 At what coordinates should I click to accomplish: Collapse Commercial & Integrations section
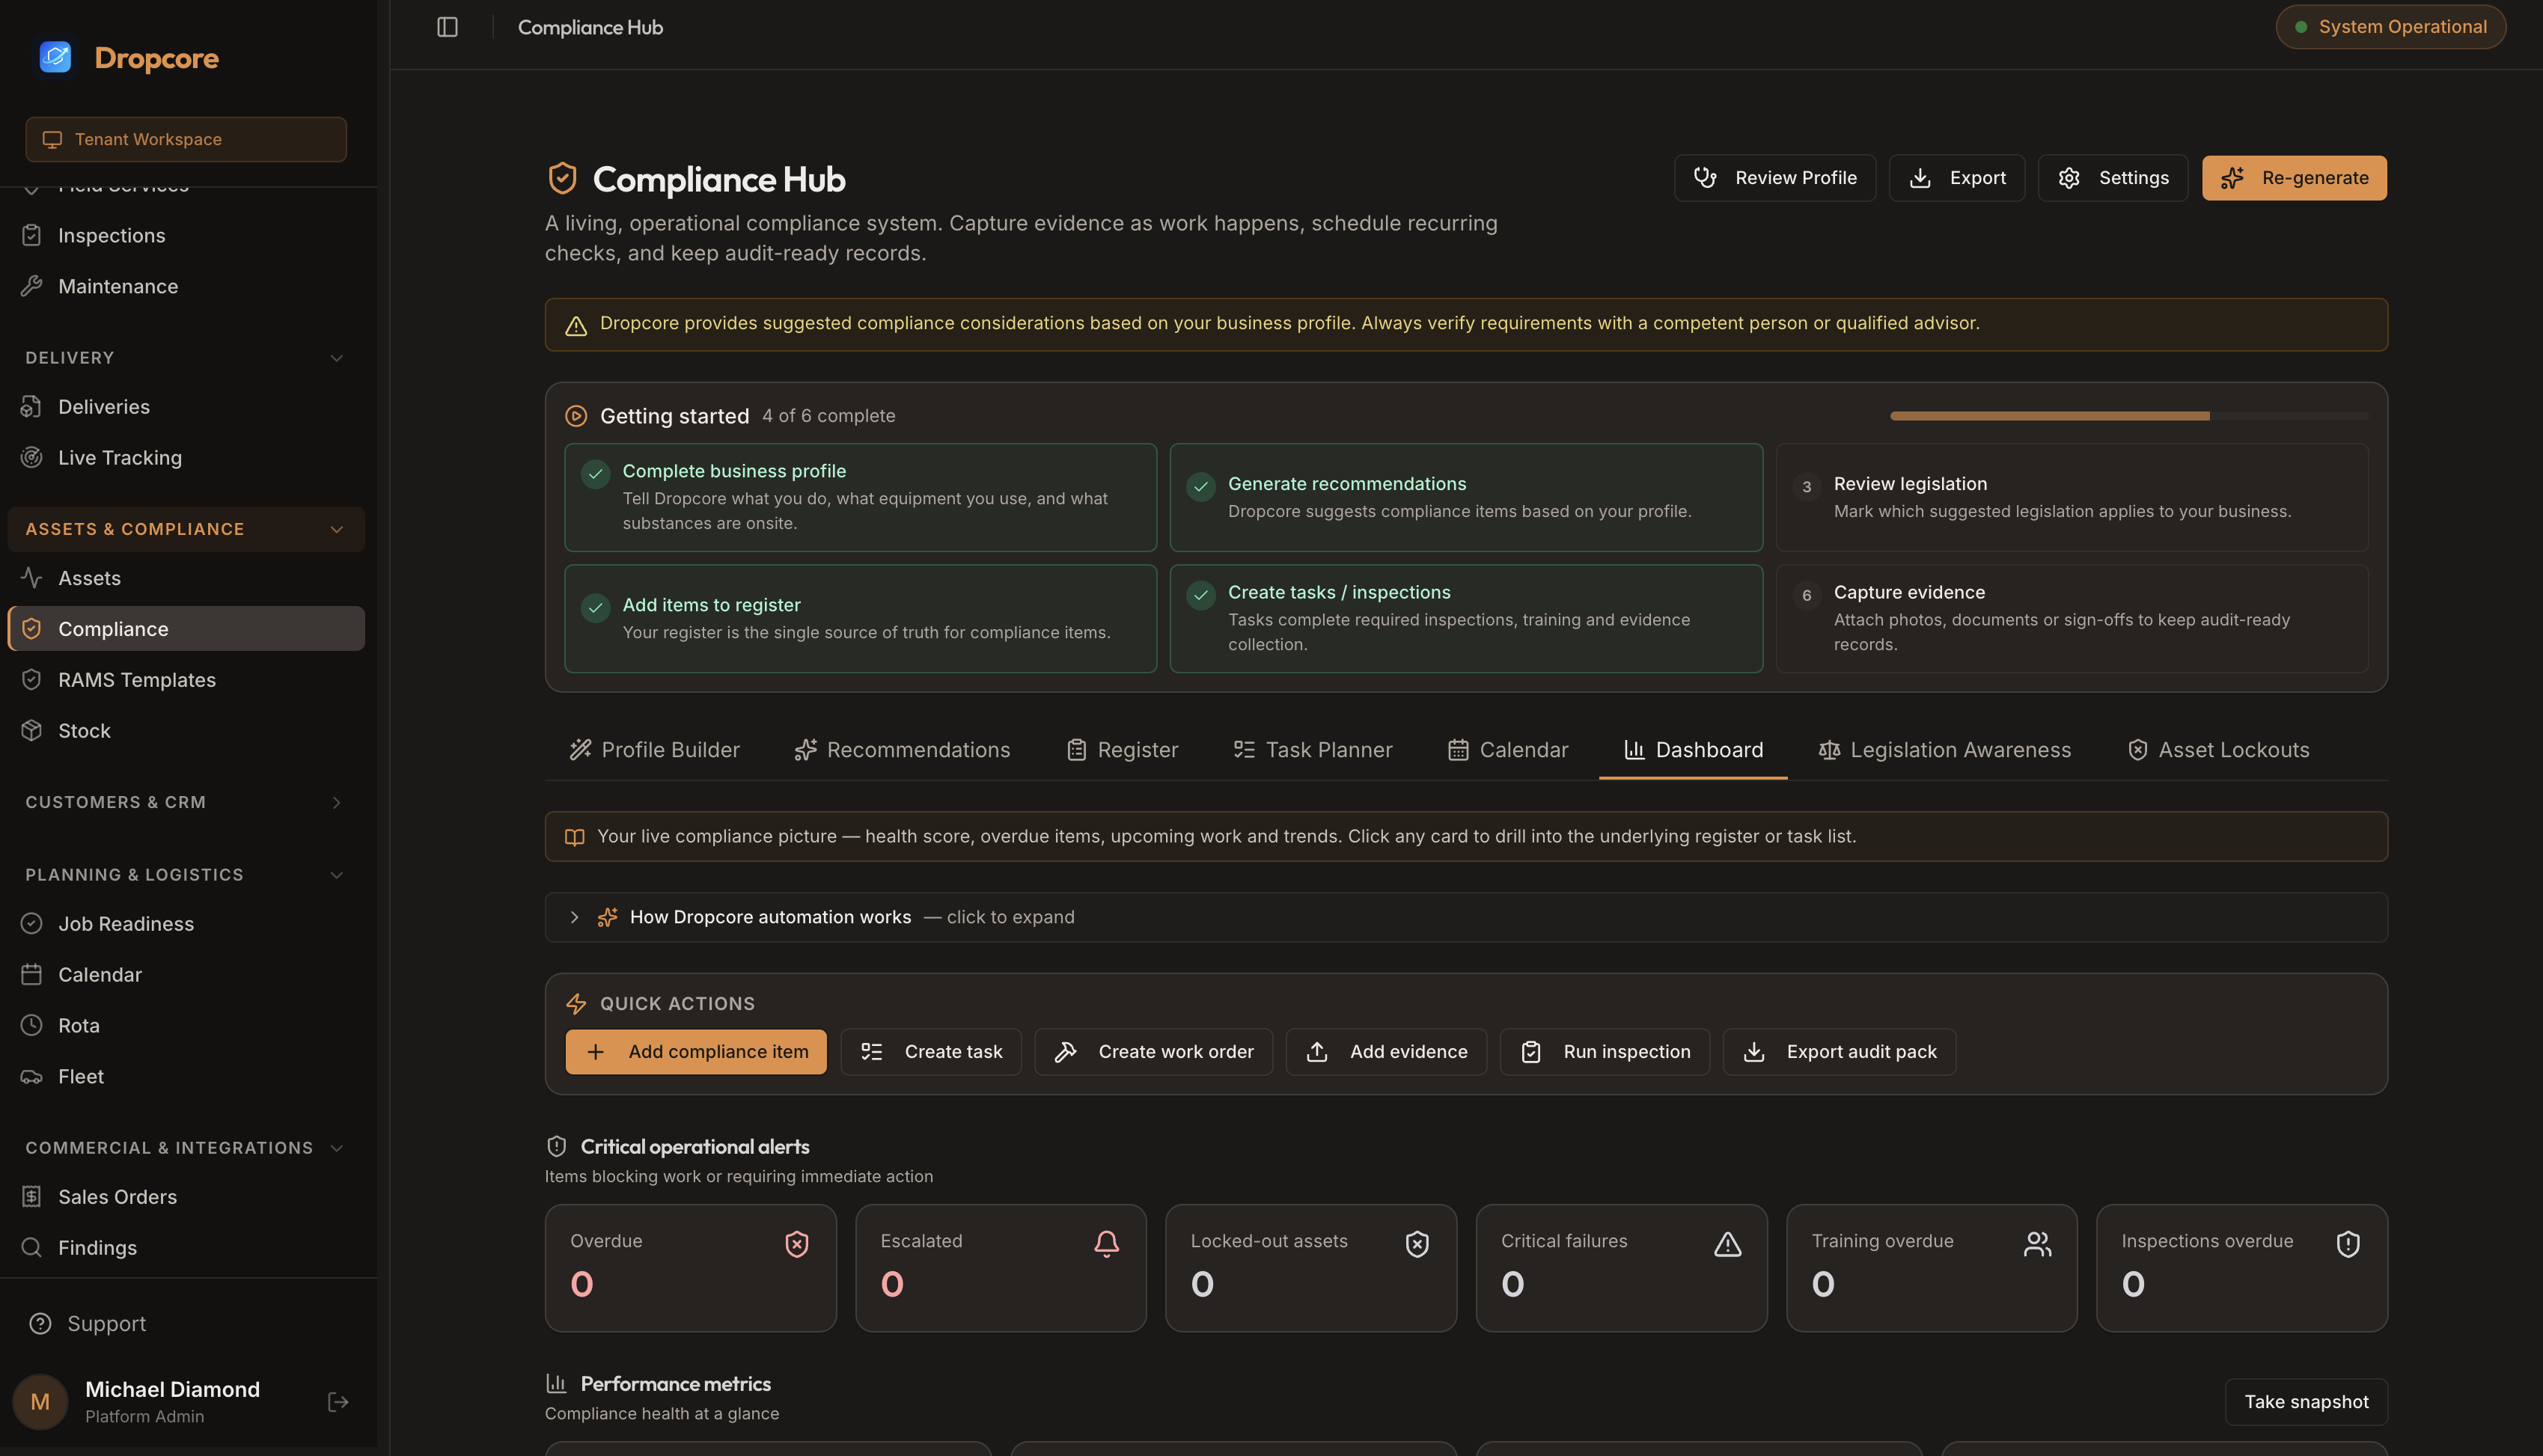pos(186,1148)
